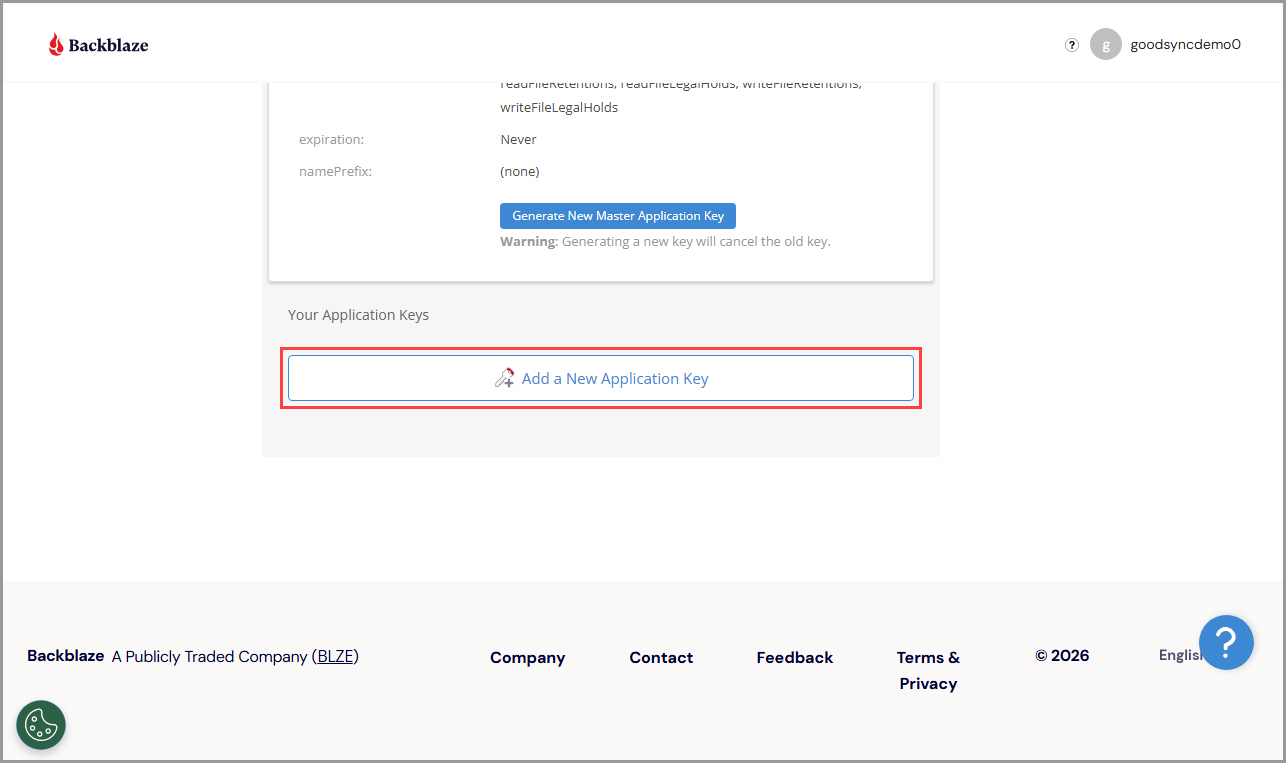Click the Backblaze logo in header
This screenshot has height=763, width=1286.
(99, 44)
